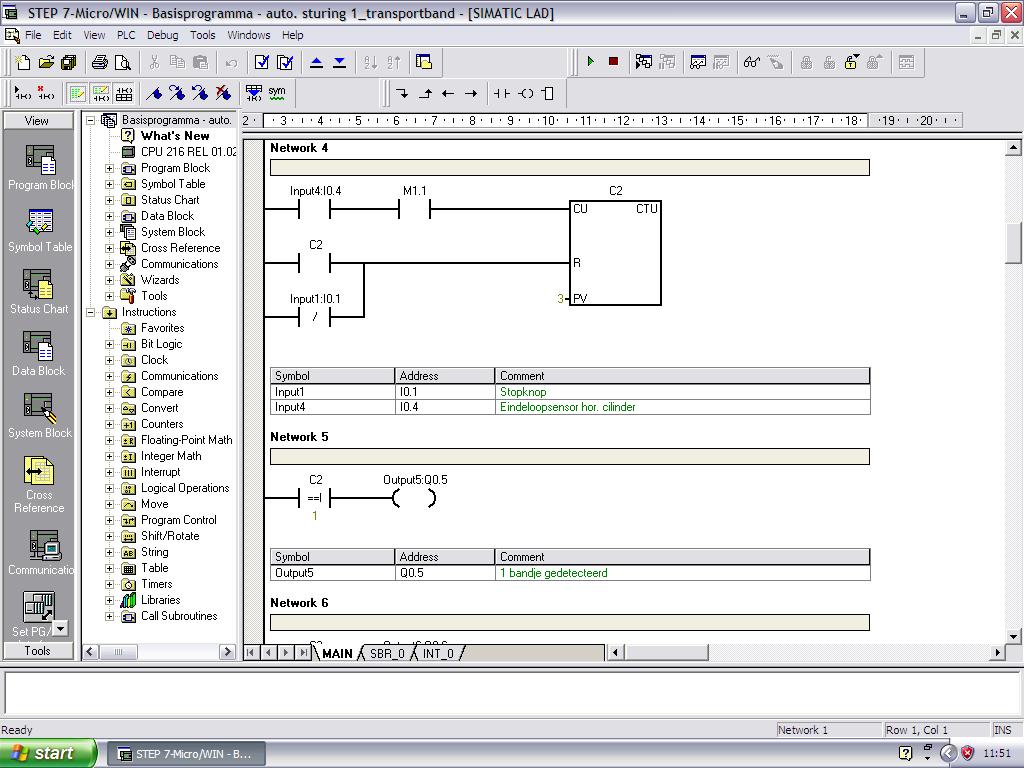
Task: Open the PLC menu
Action: click(126, 35)
